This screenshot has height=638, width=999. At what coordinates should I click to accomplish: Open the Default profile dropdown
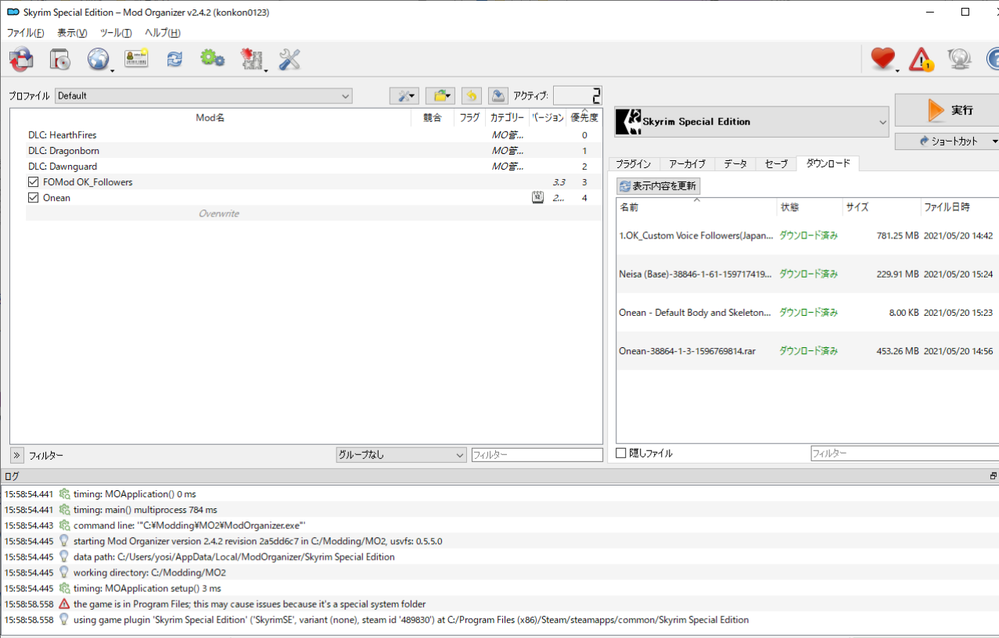pyautogui.click(x=203, y=96)
